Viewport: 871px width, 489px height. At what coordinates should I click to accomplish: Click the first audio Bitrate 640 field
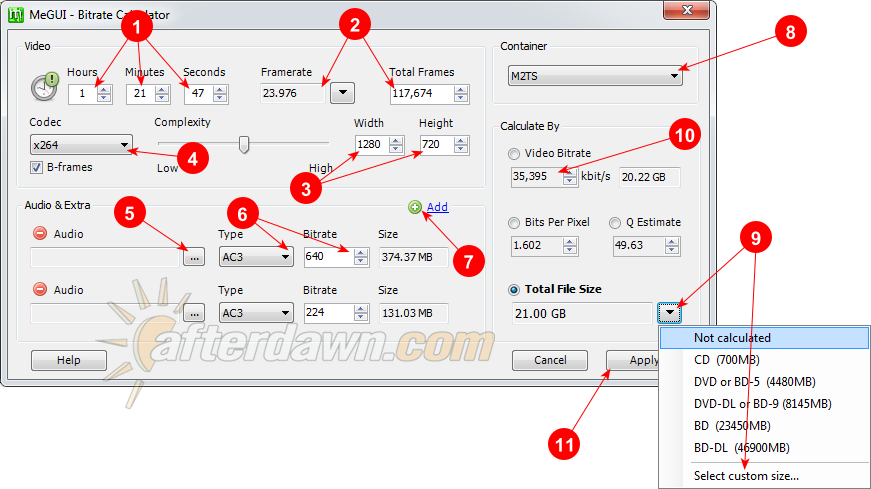click(328, 256)
